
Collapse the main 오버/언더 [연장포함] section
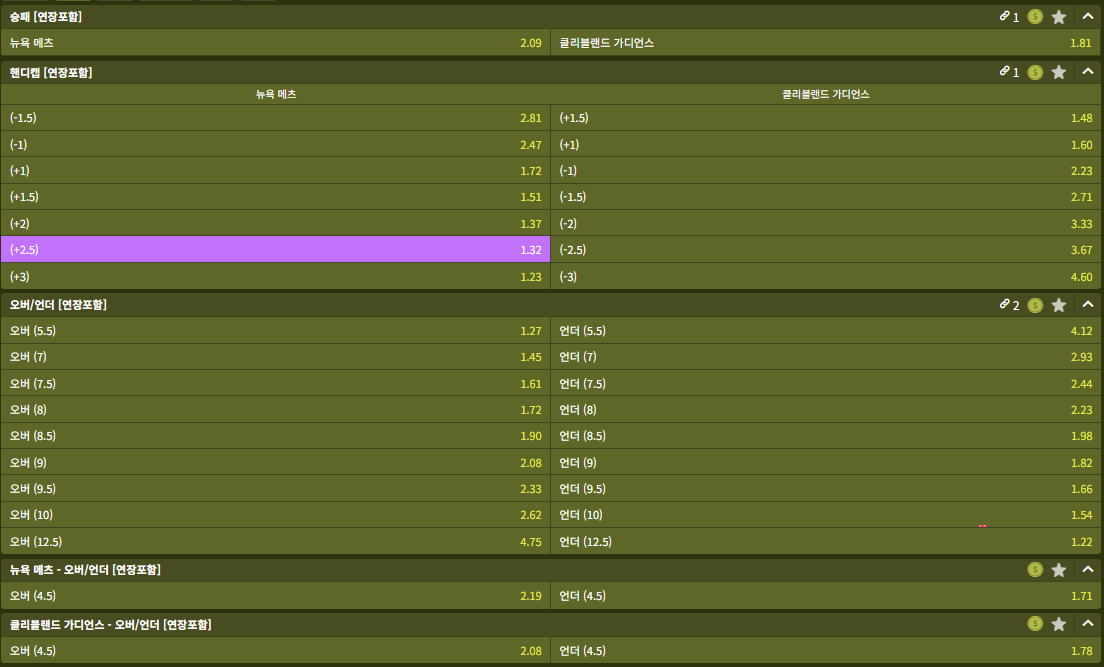pos(1088,304)
